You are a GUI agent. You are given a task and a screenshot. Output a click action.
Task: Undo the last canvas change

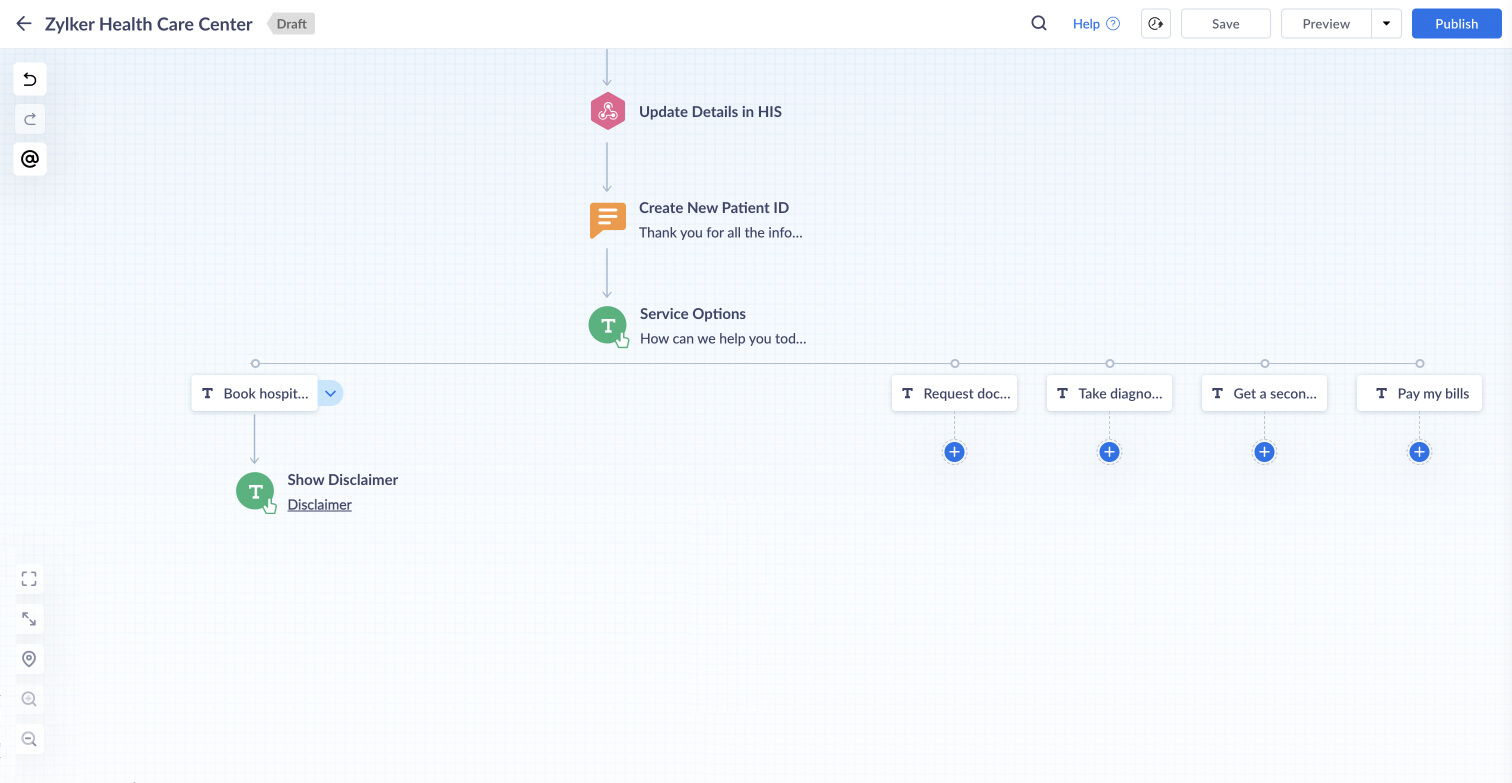(30, 79)
